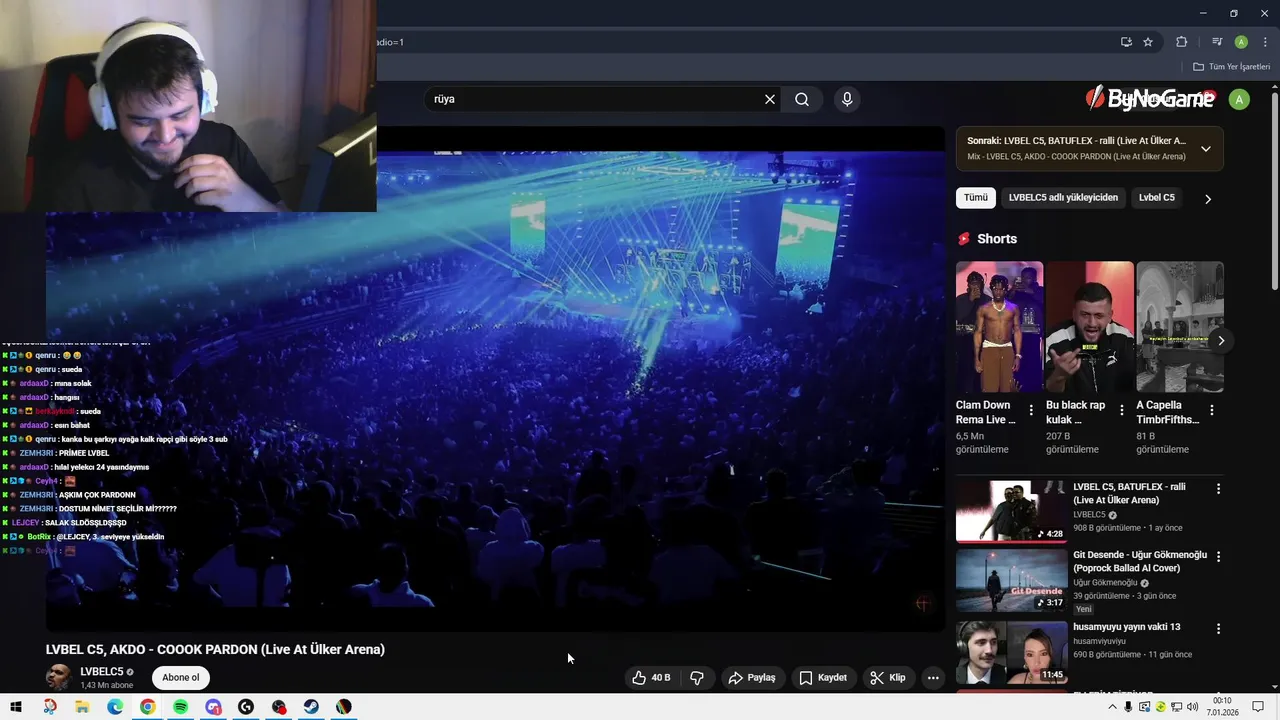This screenshot has width=1280, height=720.
Task: Show next Shorts with arrow
Action: coord(1220,341)
